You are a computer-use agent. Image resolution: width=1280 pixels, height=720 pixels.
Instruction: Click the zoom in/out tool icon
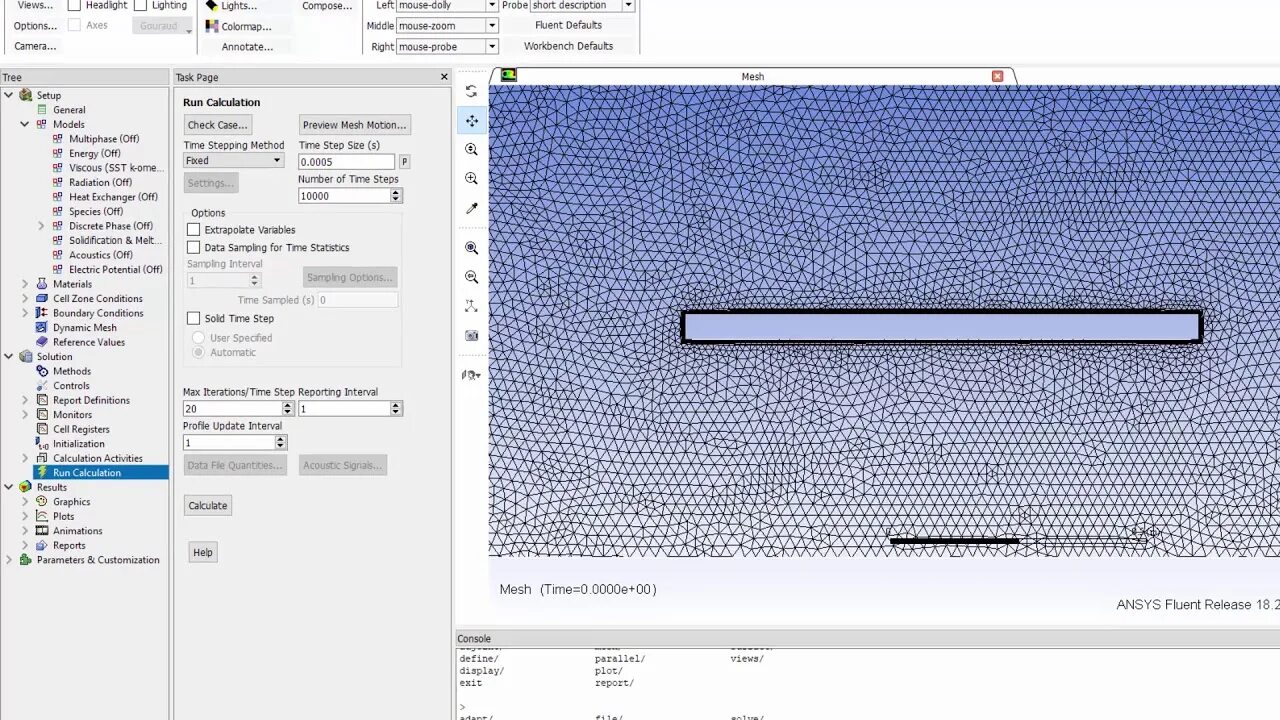(x=471, y=149)
